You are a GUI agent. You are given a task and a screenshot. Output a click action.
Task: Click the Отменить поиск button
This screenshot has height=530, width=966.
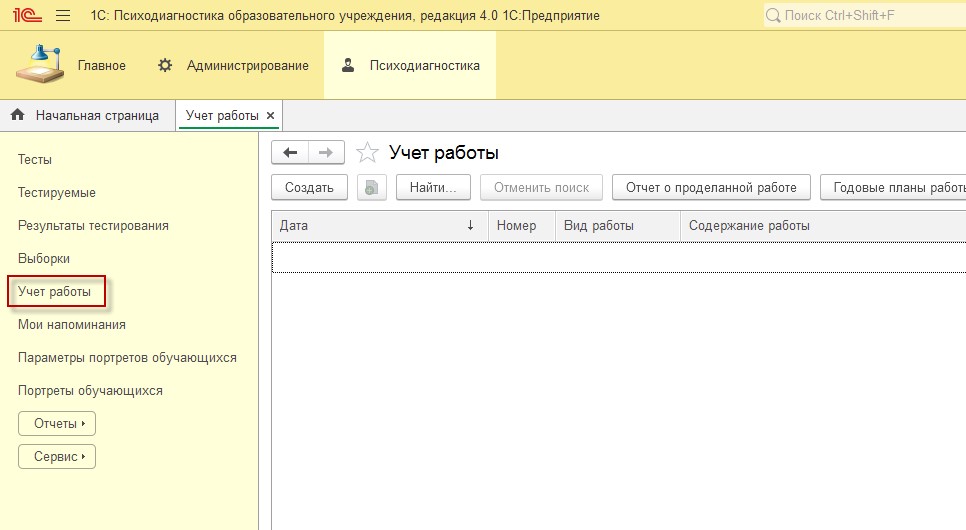pyautogui.click(x=542, y=187)
